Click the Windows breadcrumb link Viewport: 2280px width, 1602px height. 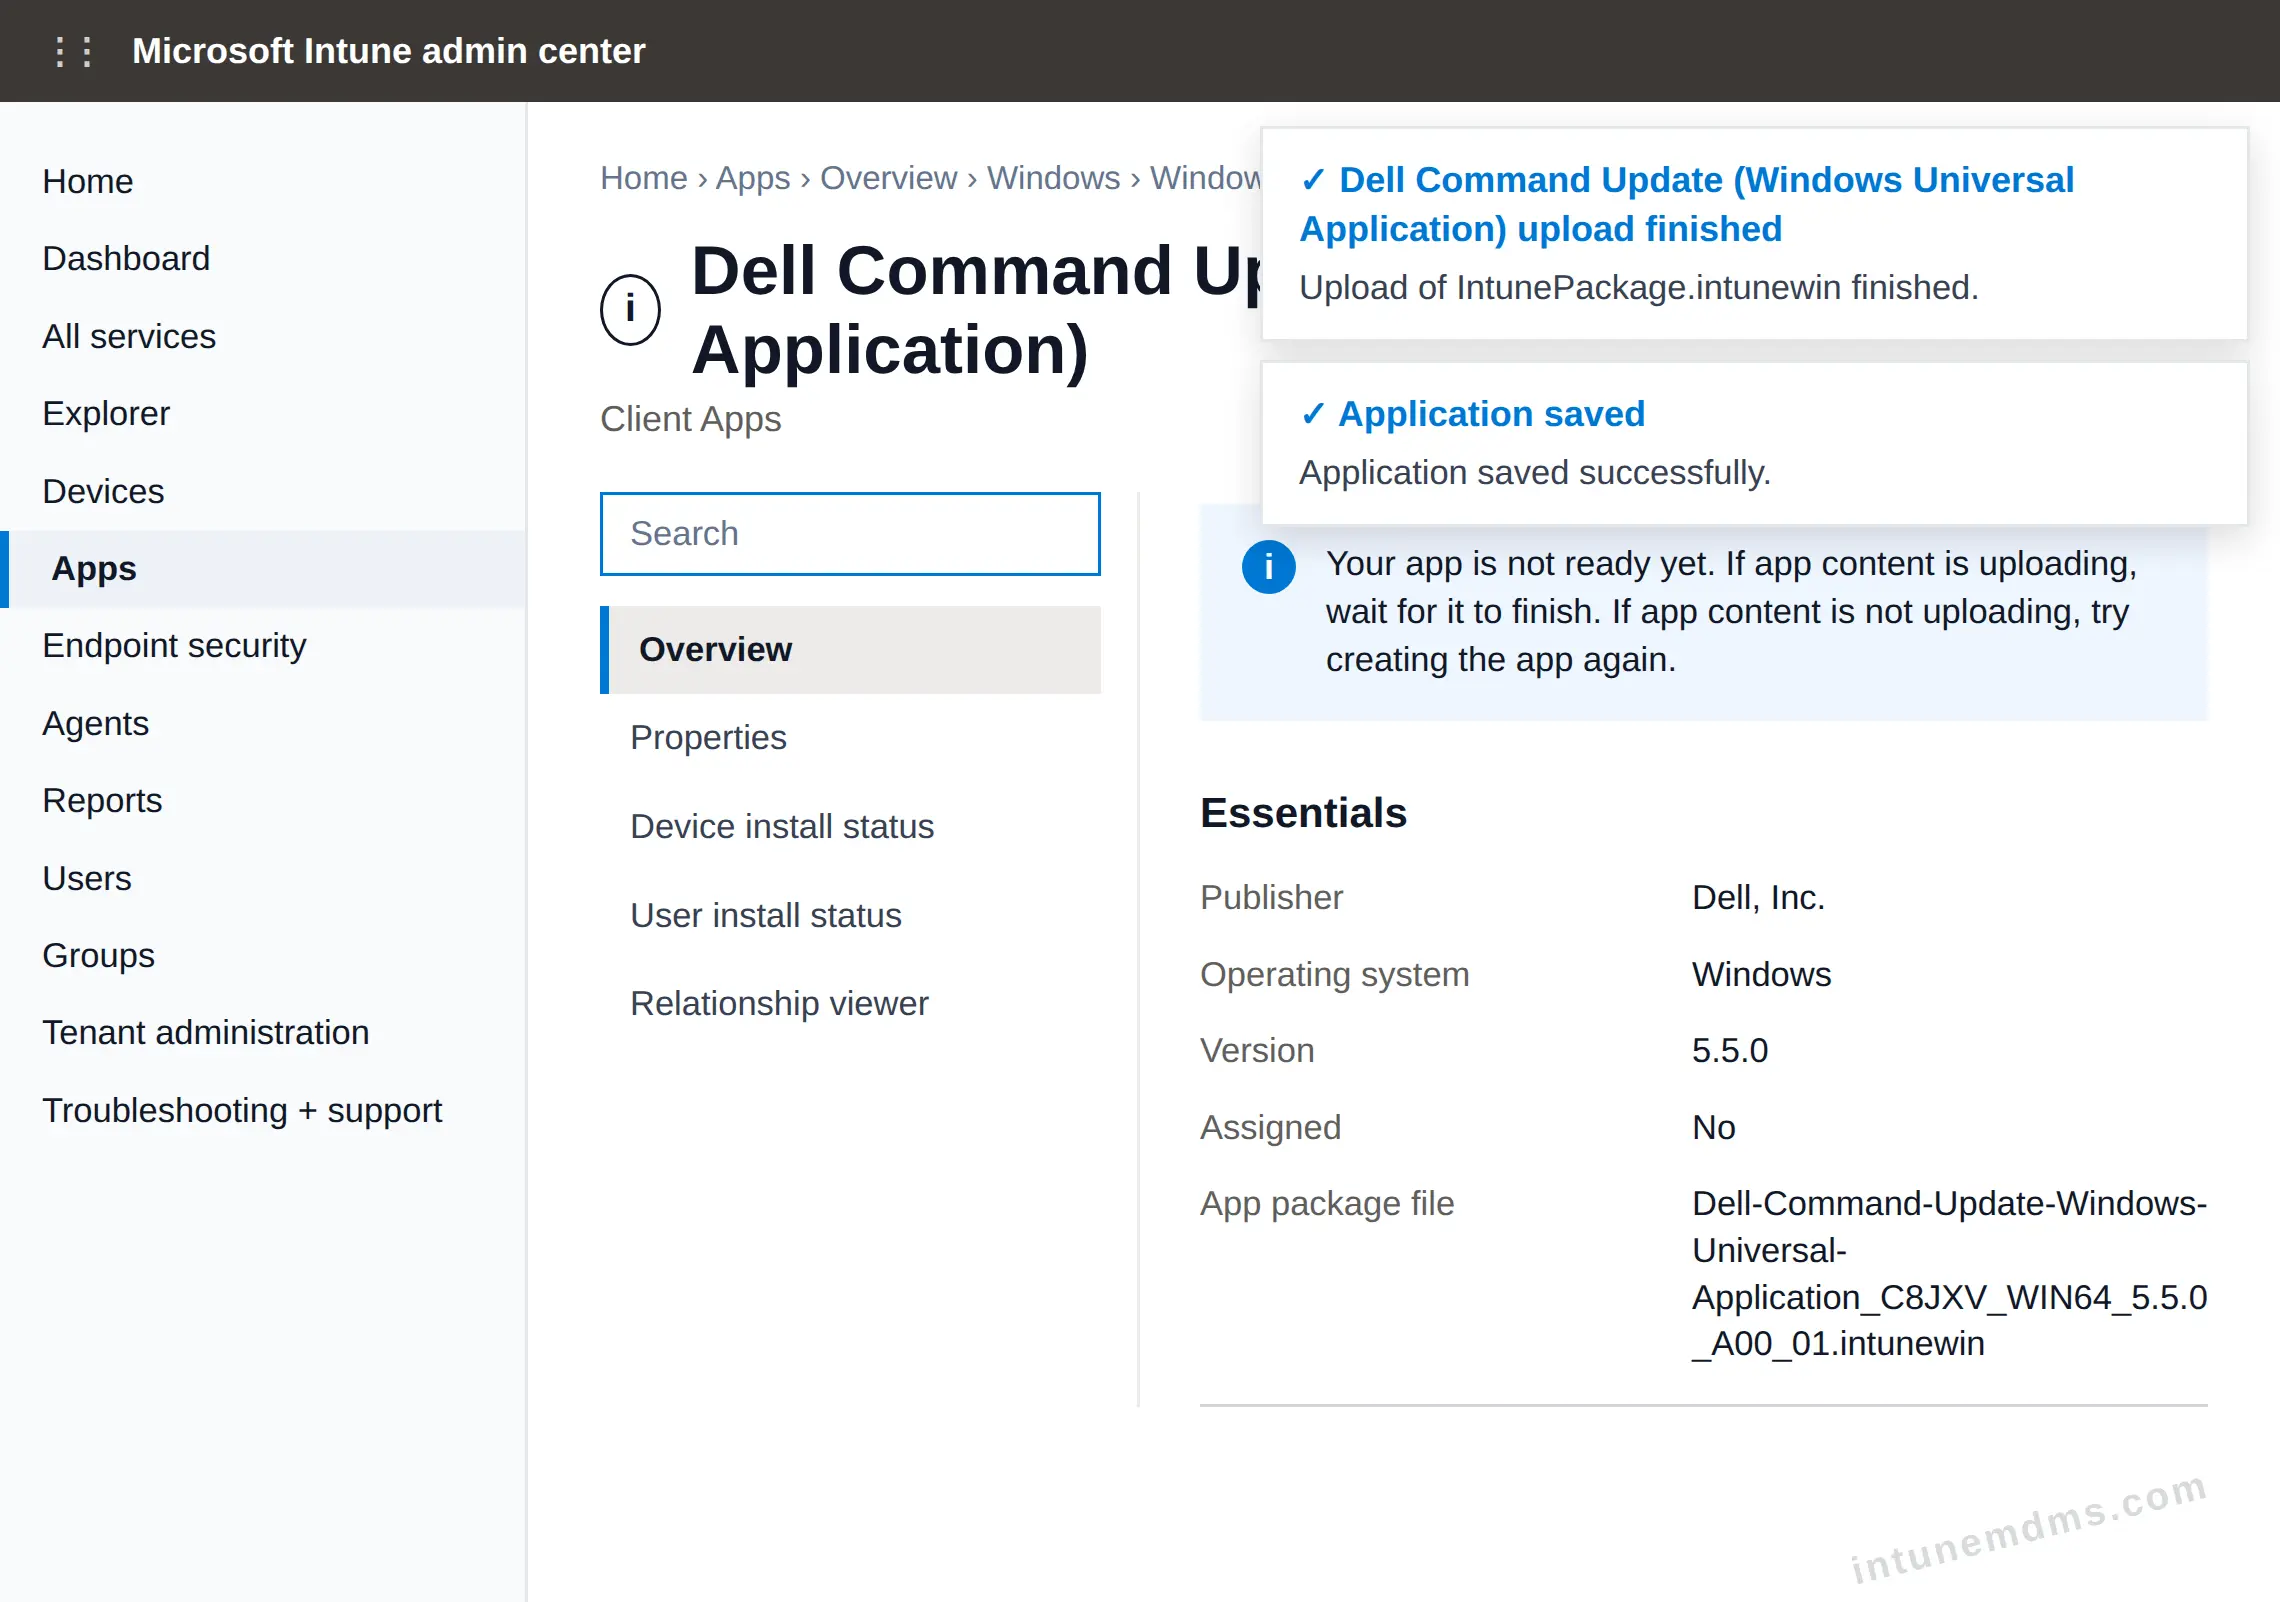pos(1053,178)
